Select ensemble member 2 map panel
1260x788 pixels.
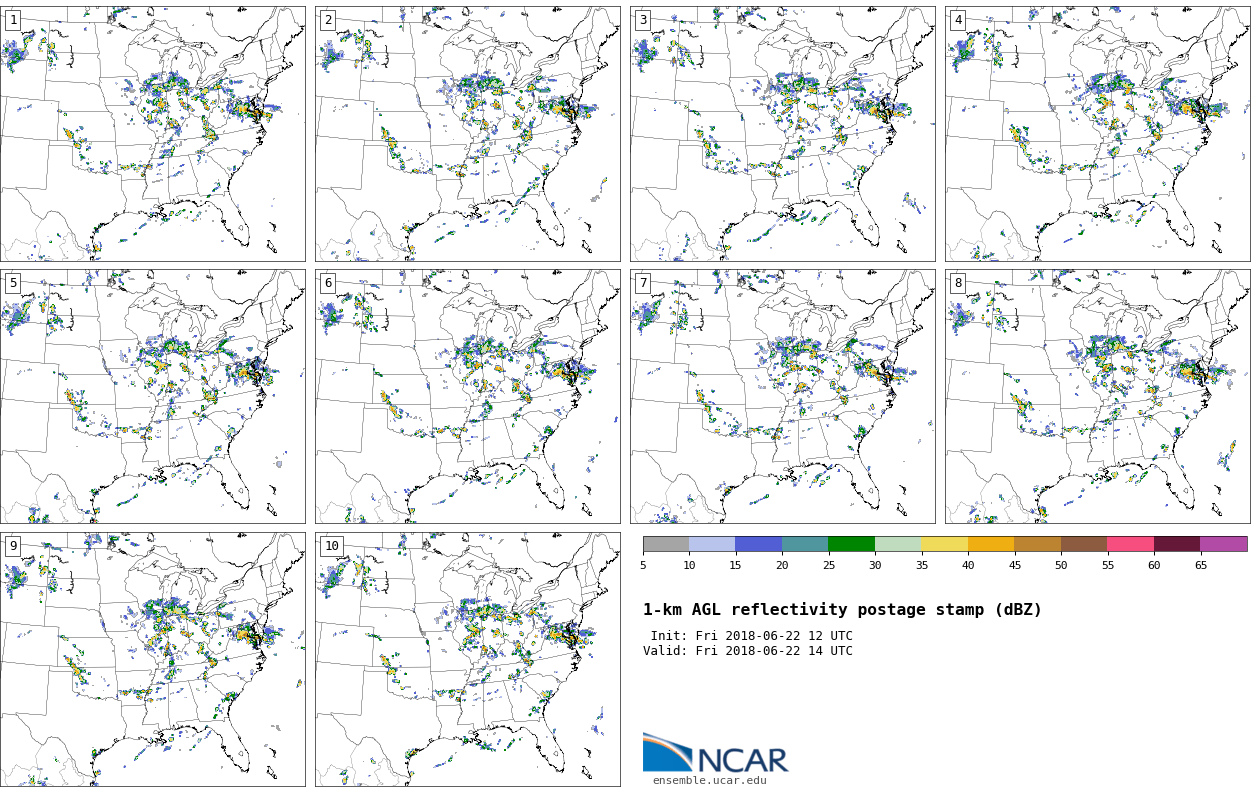pyautogui.click(x=467, y=134)
